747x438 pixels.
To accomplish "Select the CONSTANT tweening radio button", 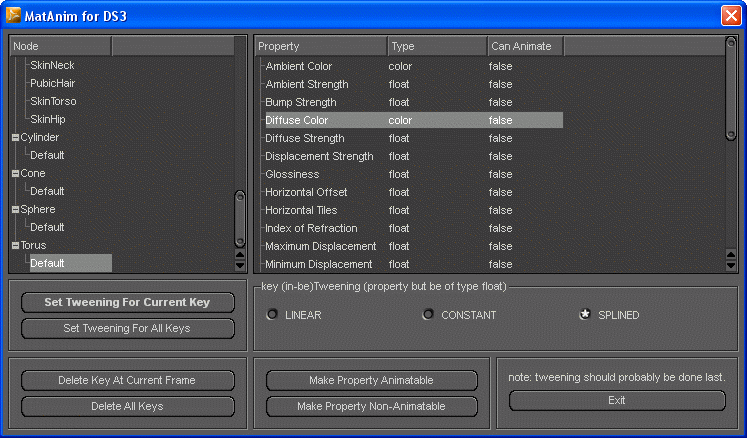I will [428, 315].
